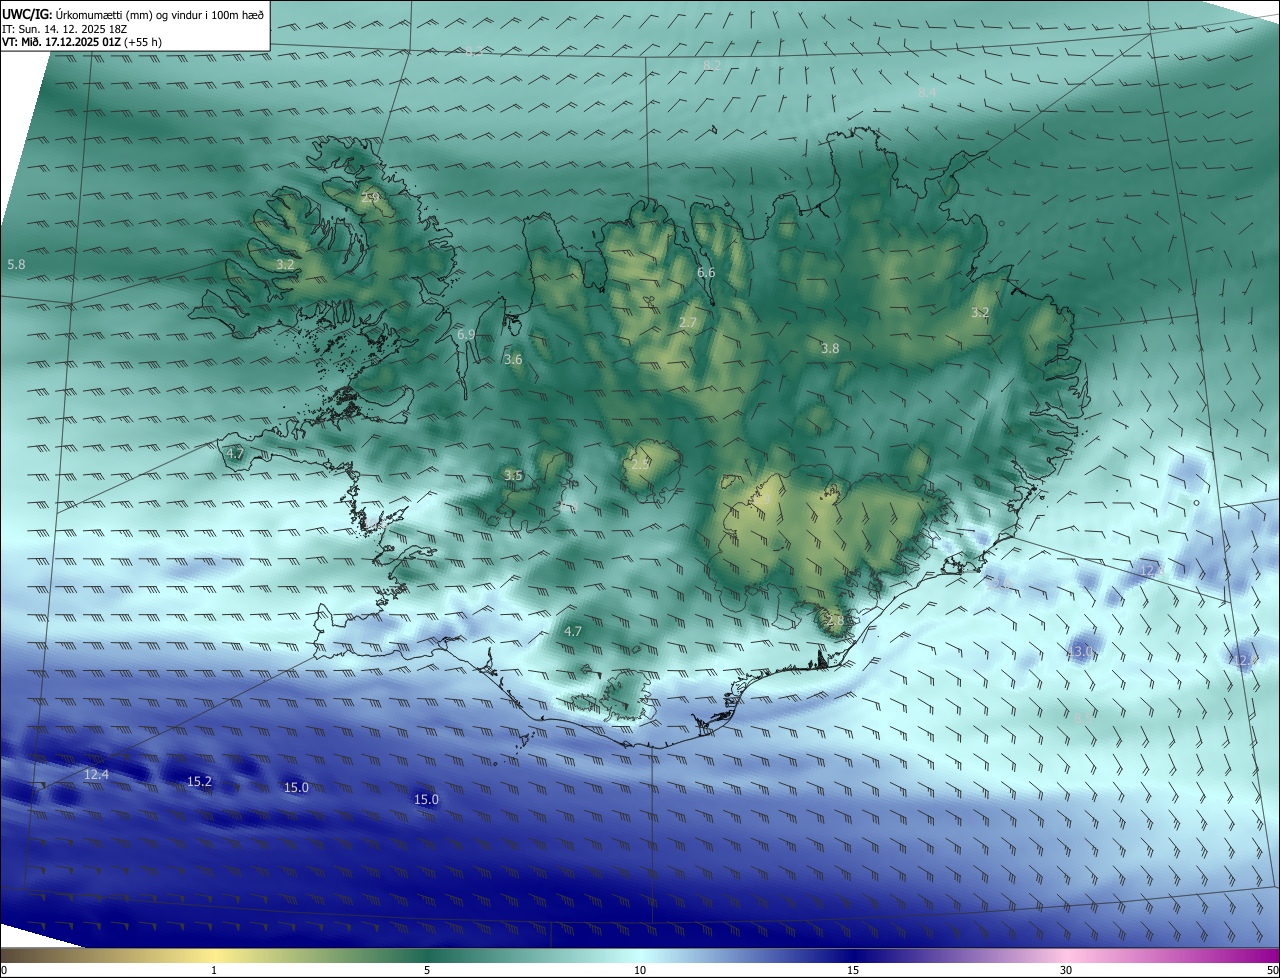
Task: Click the 3.6 value label on the map
Action: [513, 359]
